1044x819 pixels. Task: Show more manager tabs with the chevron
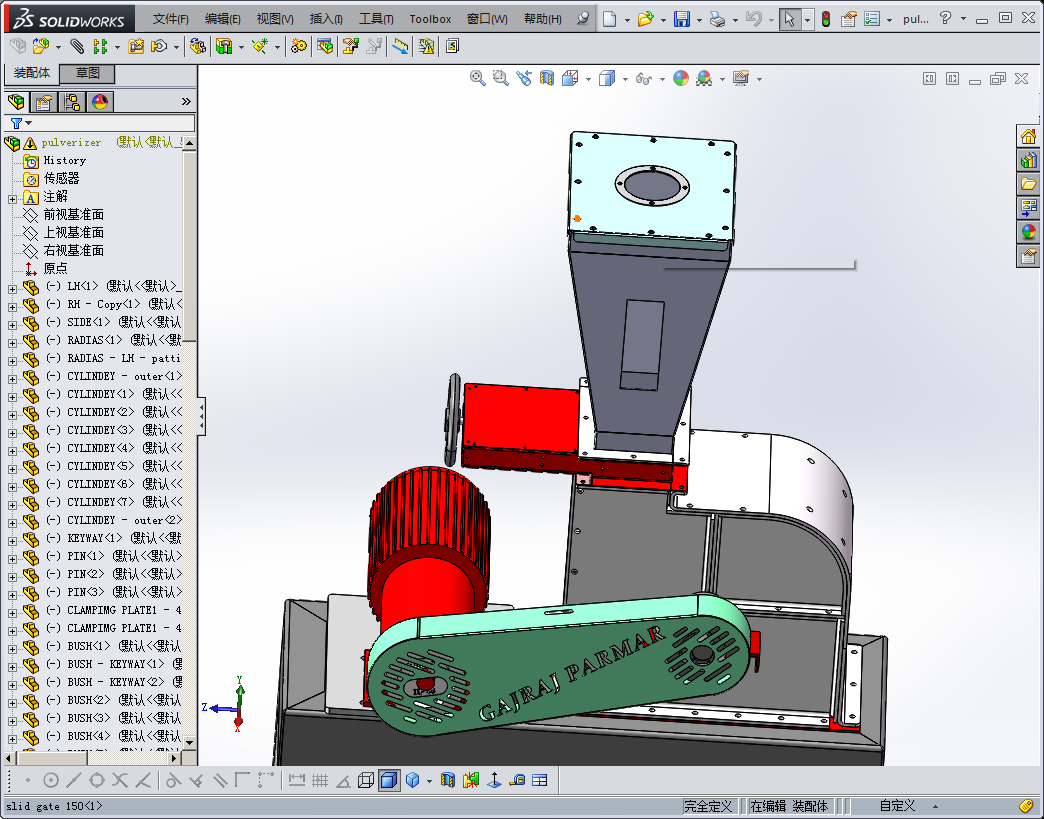(186, 101)
